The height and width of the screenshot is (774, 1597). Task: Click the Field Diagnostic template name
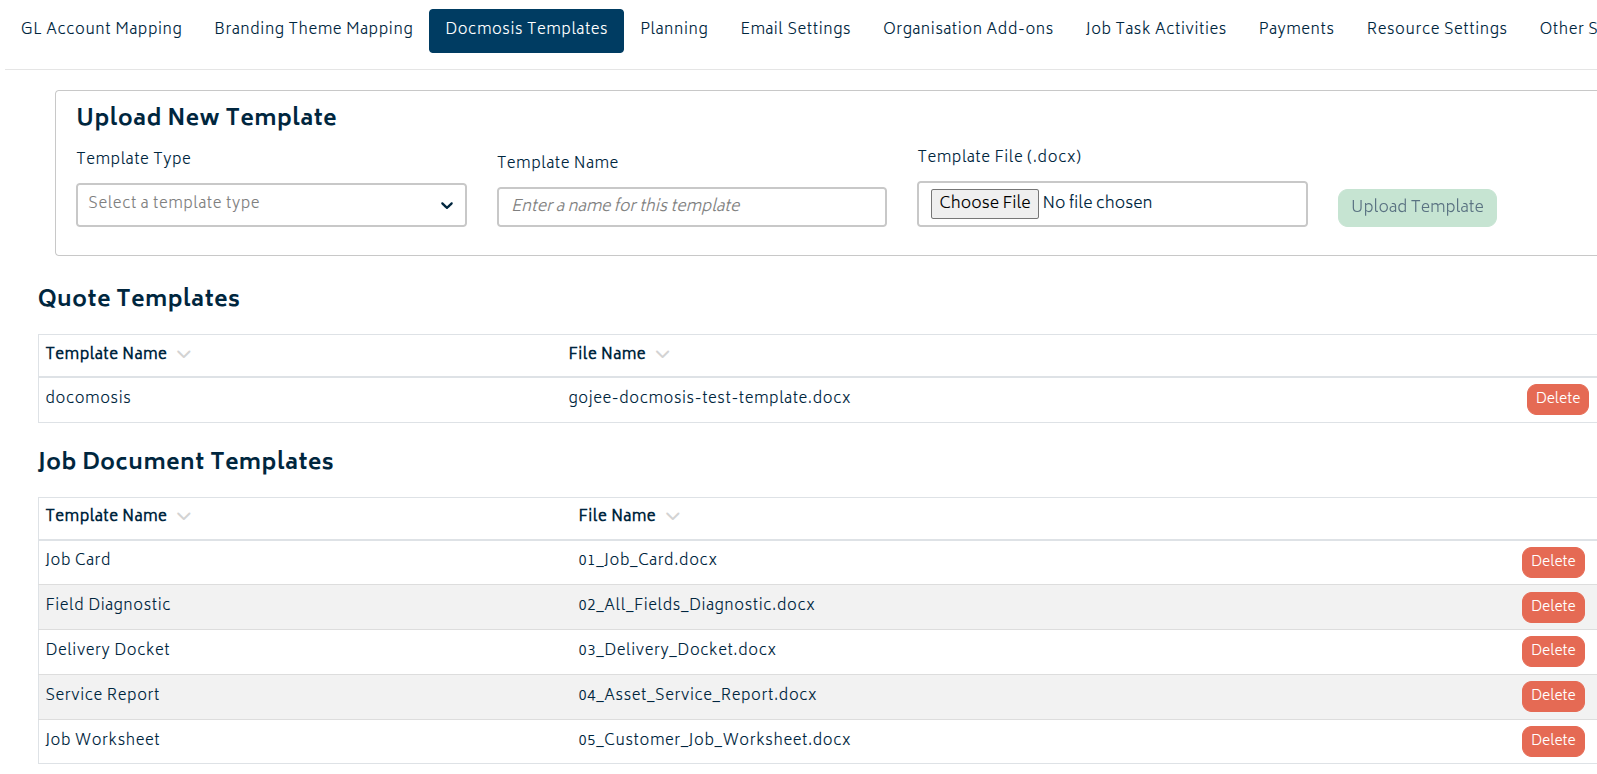tap(108, 605)
